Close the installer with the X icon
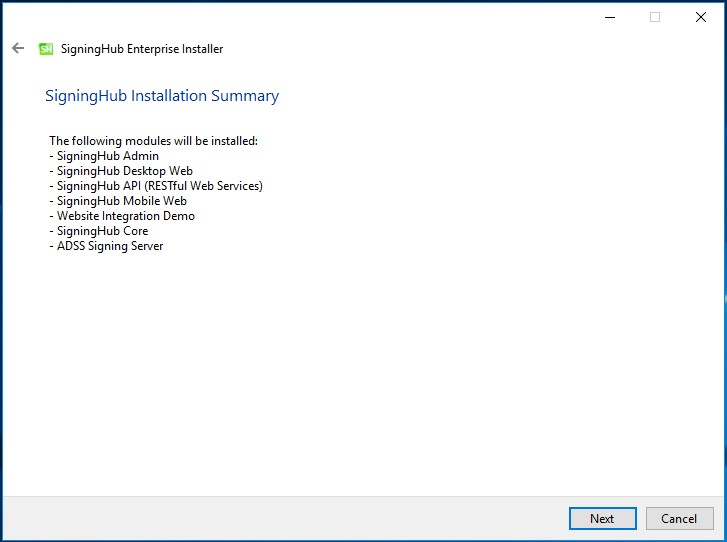Screen dimensions: 727x542 coord(701,18)
